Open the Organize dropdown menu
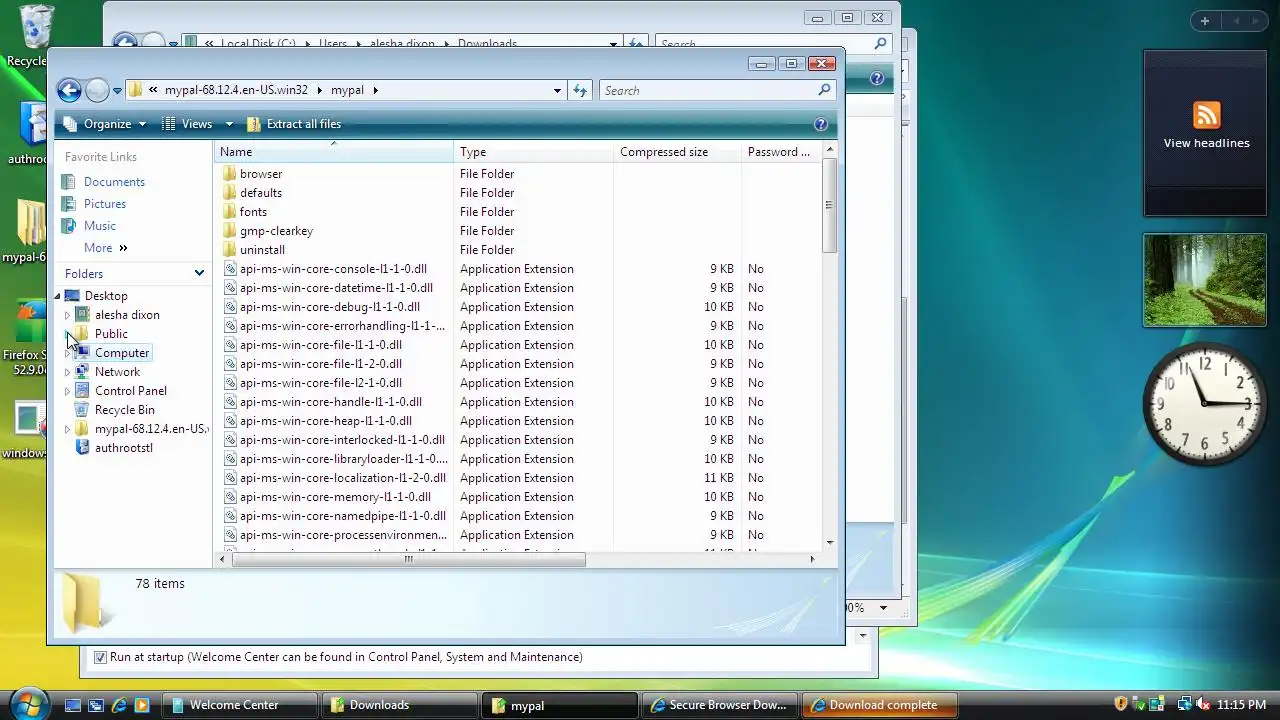 point(105,124)
